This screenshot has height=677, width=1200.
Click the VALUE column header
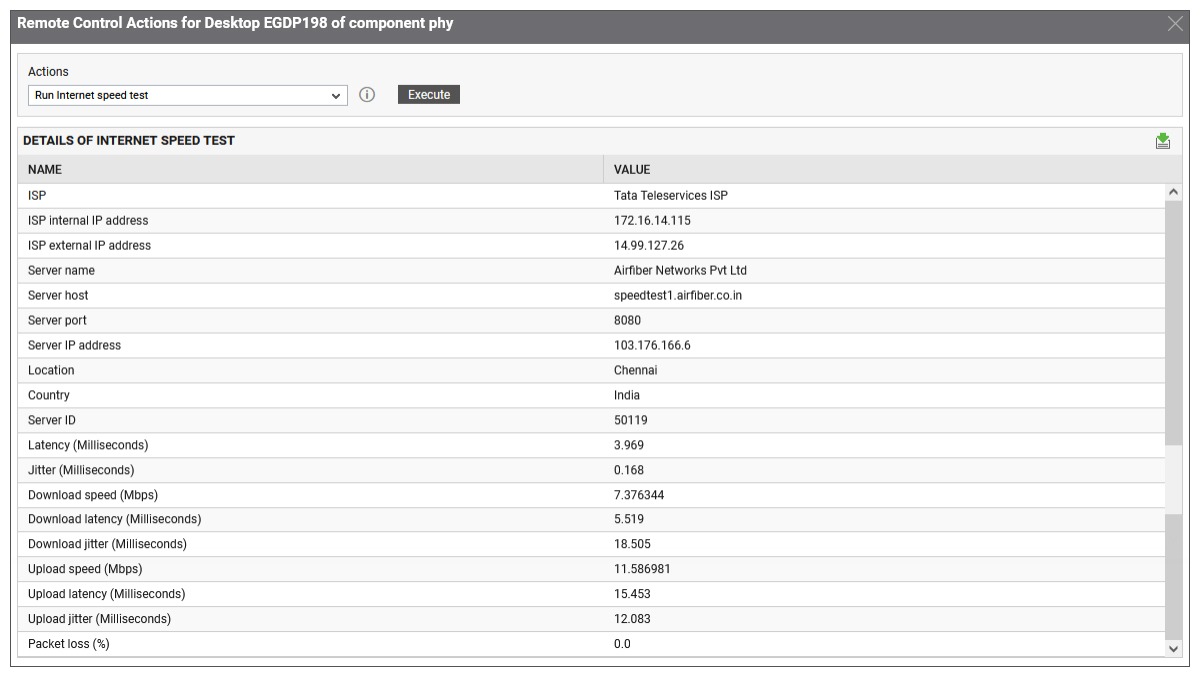(x=632, y=170)
